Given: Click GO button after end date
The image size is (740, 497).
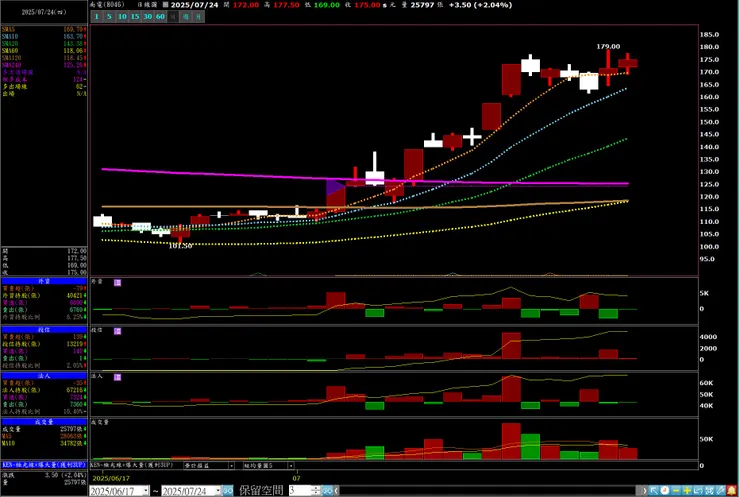Looking at the screenshot, I should pos(227,491).
